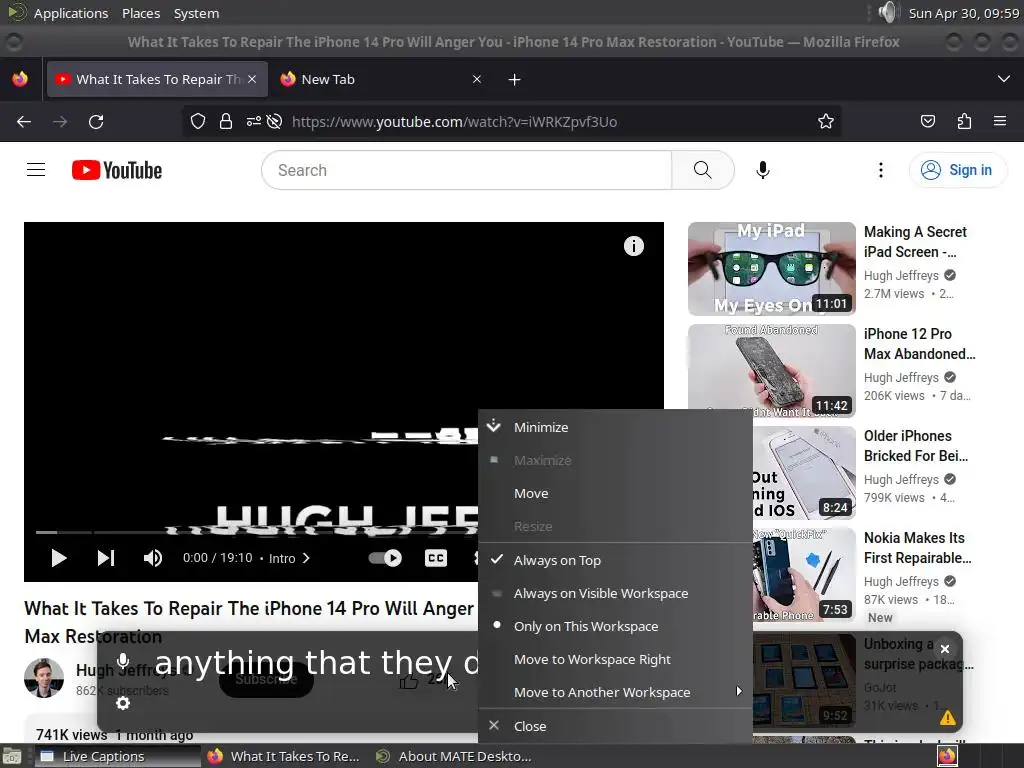Switch to About MATE Desktop taskbar window
This screenshot has height=768, width=1024.
(x=454, y=756)
